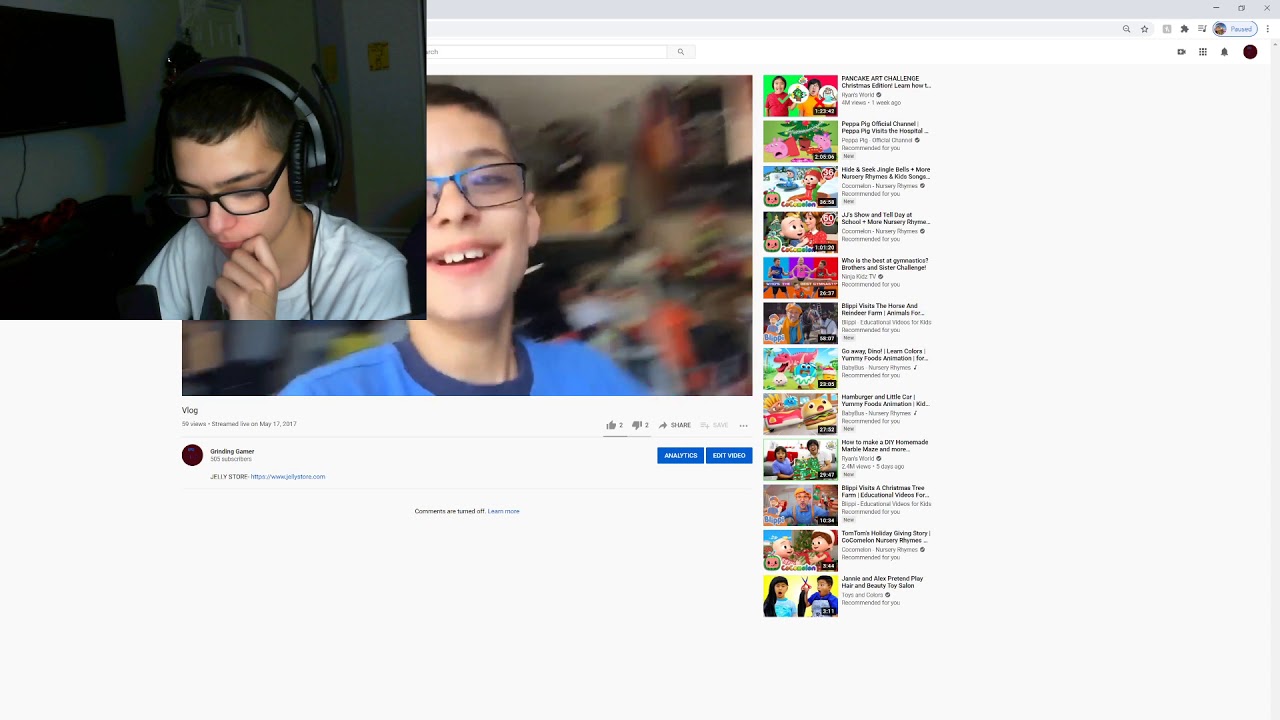Click 'Peppa Pig Official Channel' video title

(x=885, y=127)
